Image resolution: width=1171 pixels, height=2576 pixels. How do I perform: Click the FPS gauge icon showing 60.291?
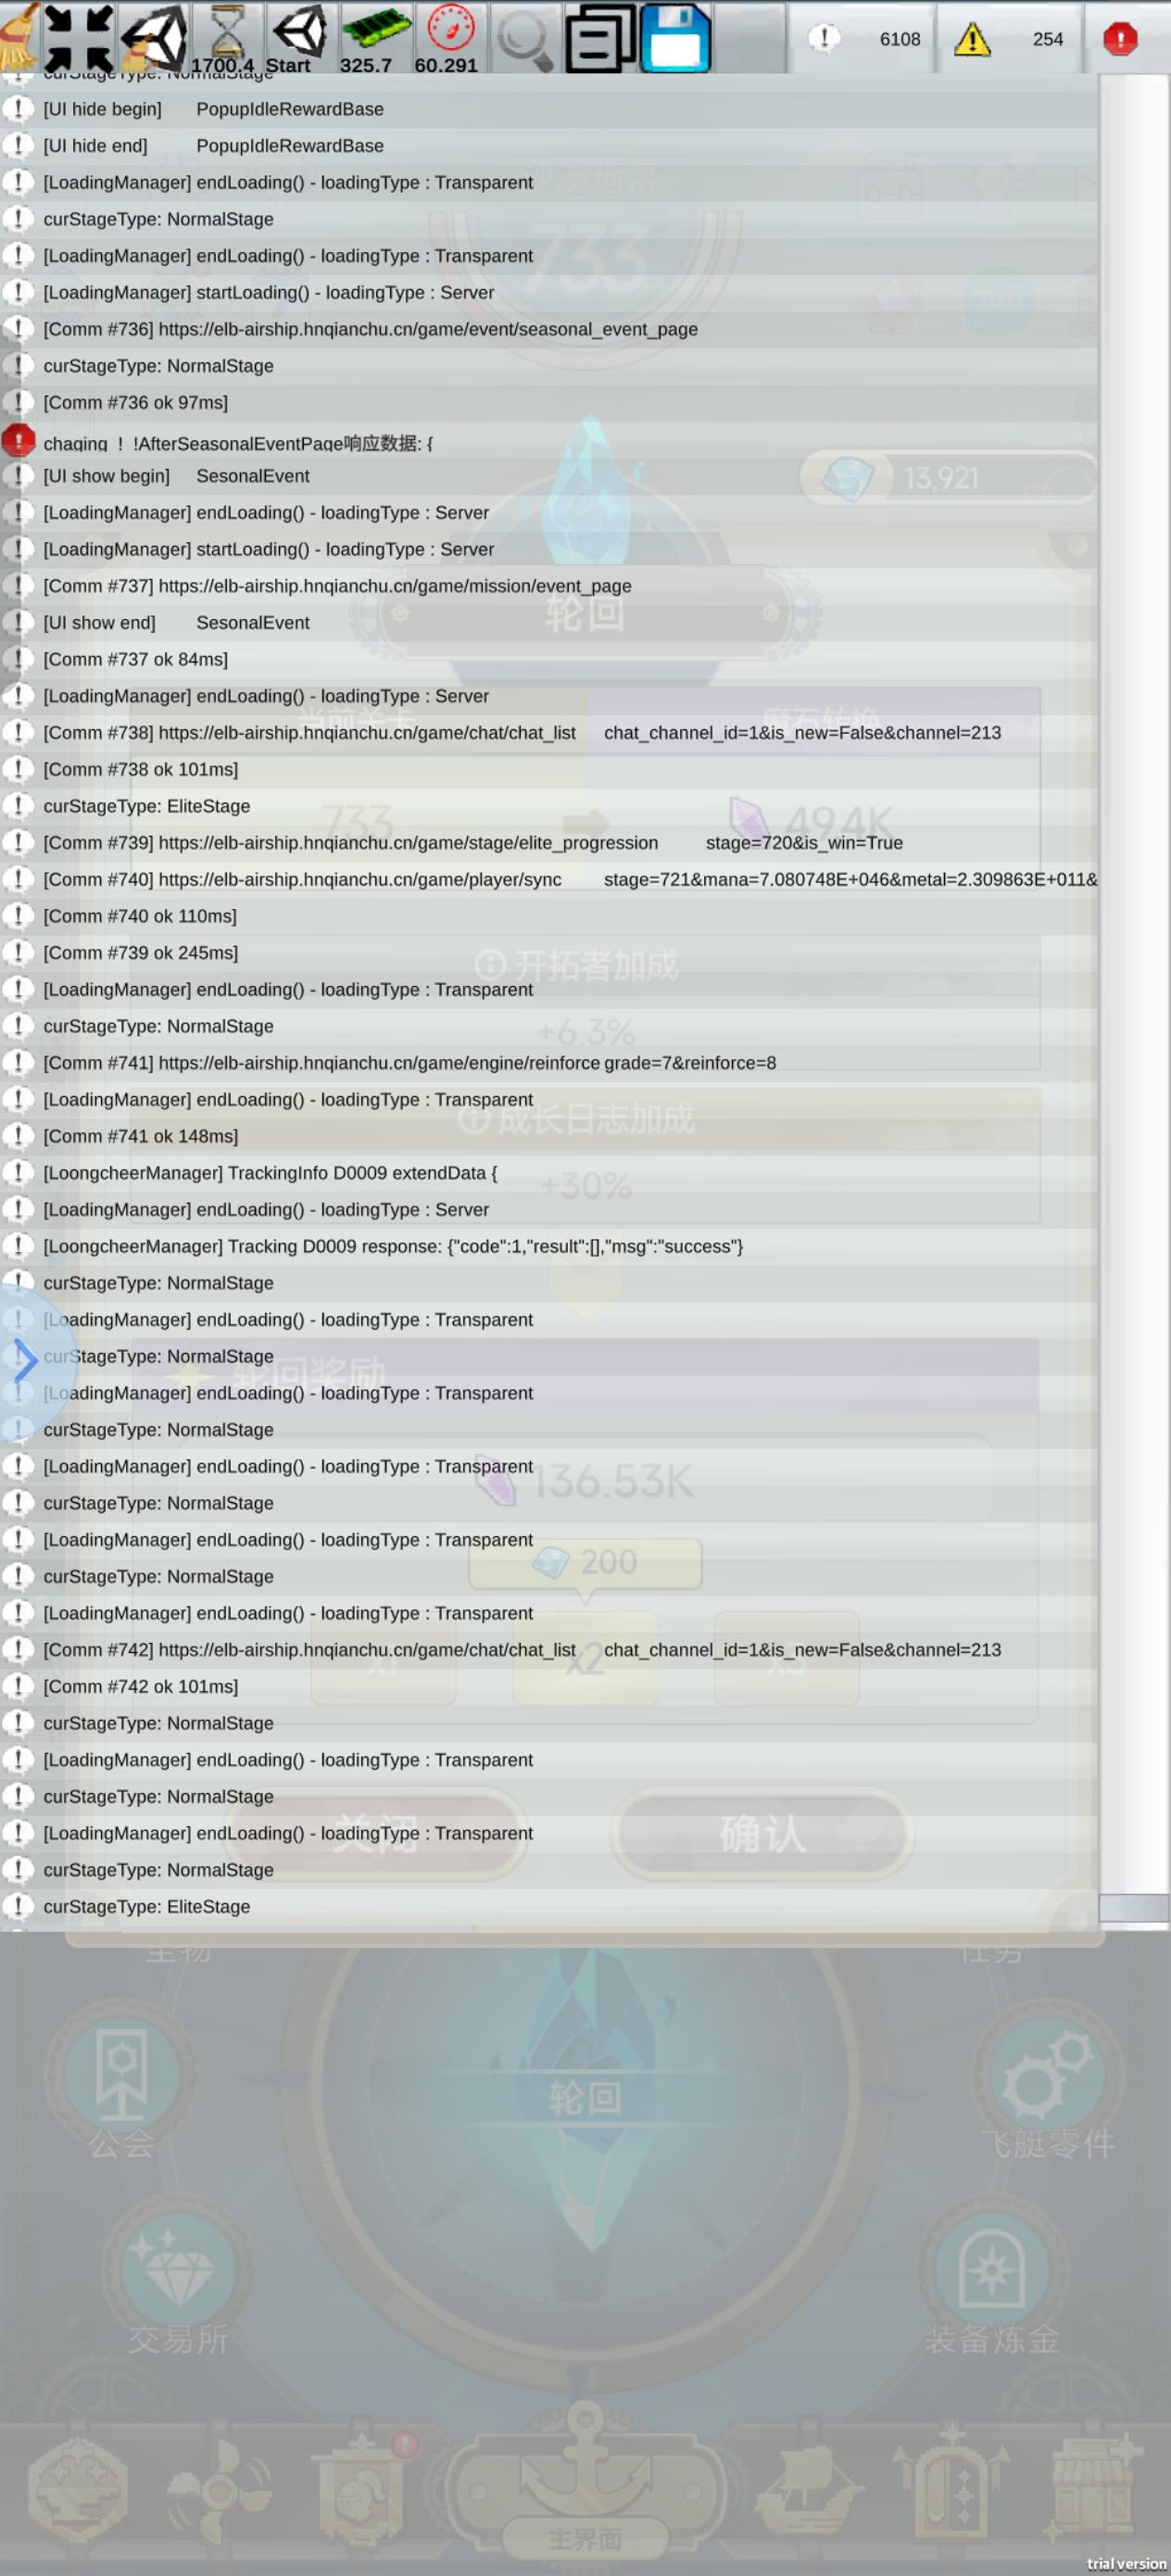tap(449, 36)
